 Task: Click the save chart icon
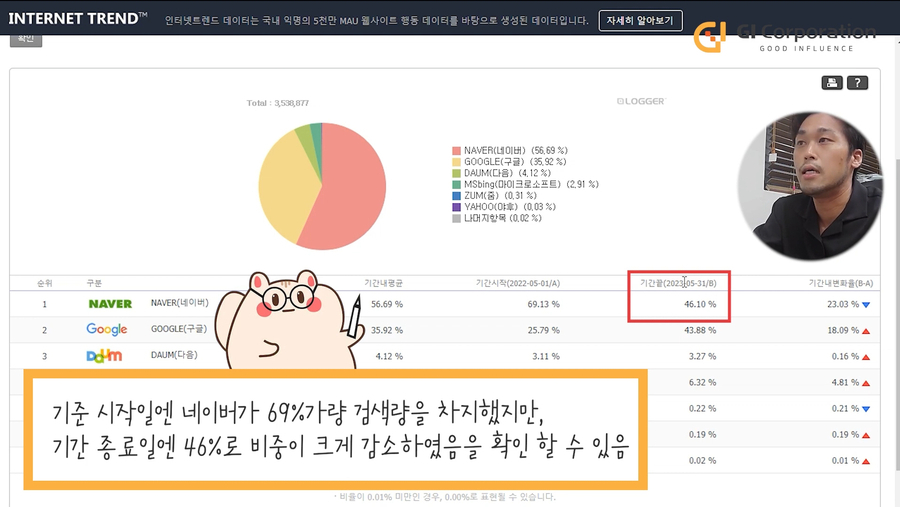click(832, 83)
